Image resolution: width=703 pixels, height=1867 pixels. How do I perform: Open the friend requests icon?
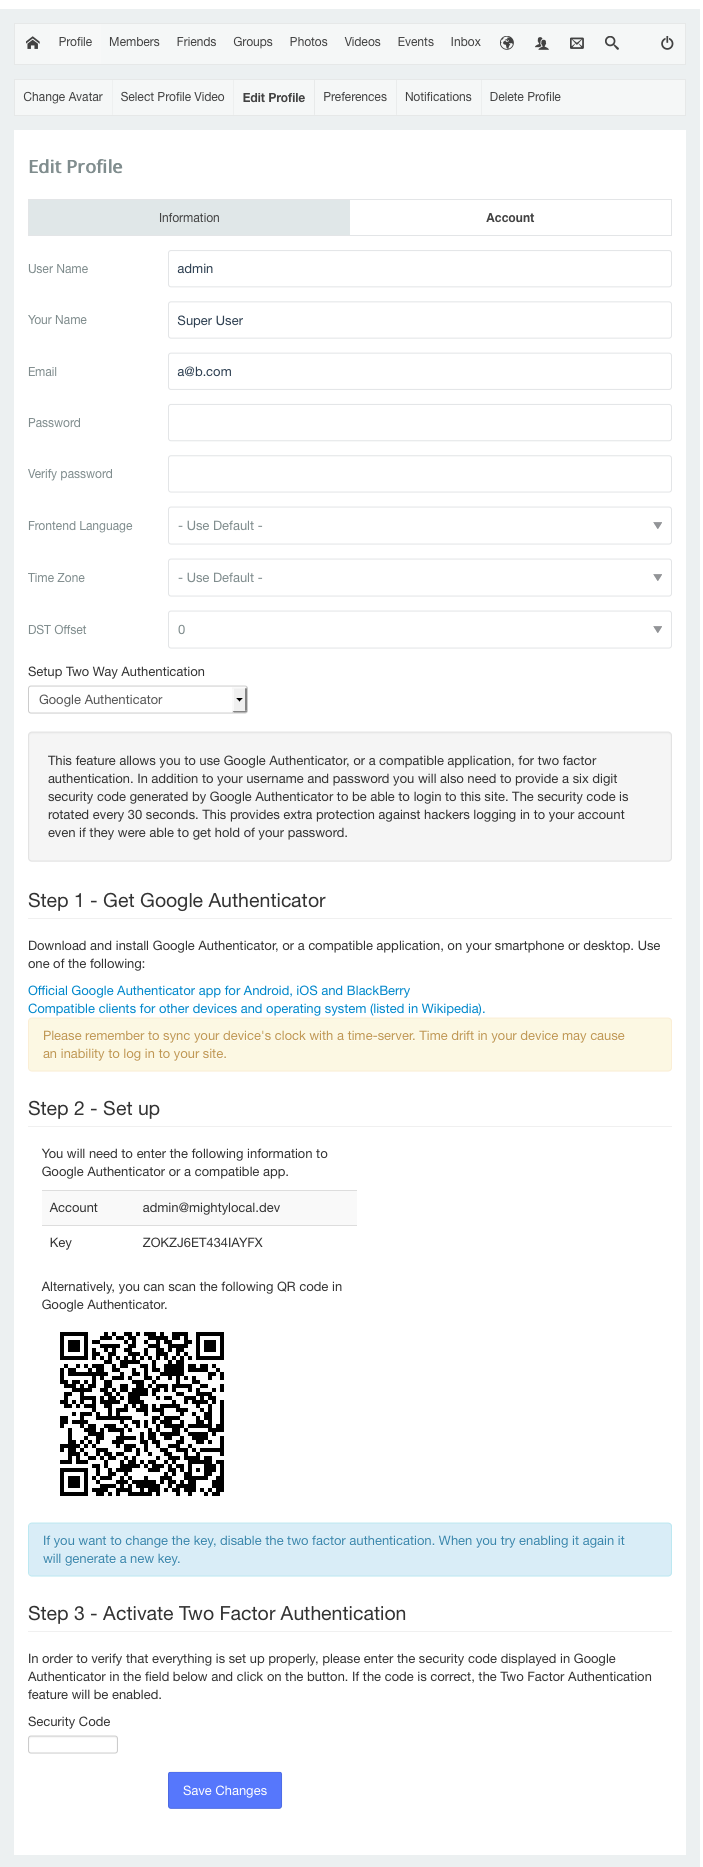[542, 43]
